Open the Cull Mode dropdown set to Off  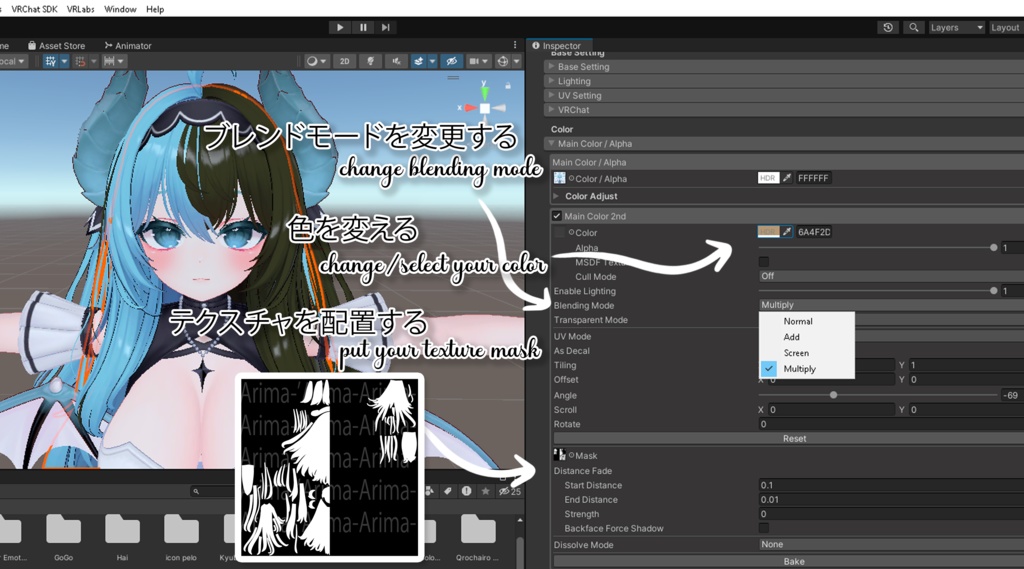click(x=891, y=276)
